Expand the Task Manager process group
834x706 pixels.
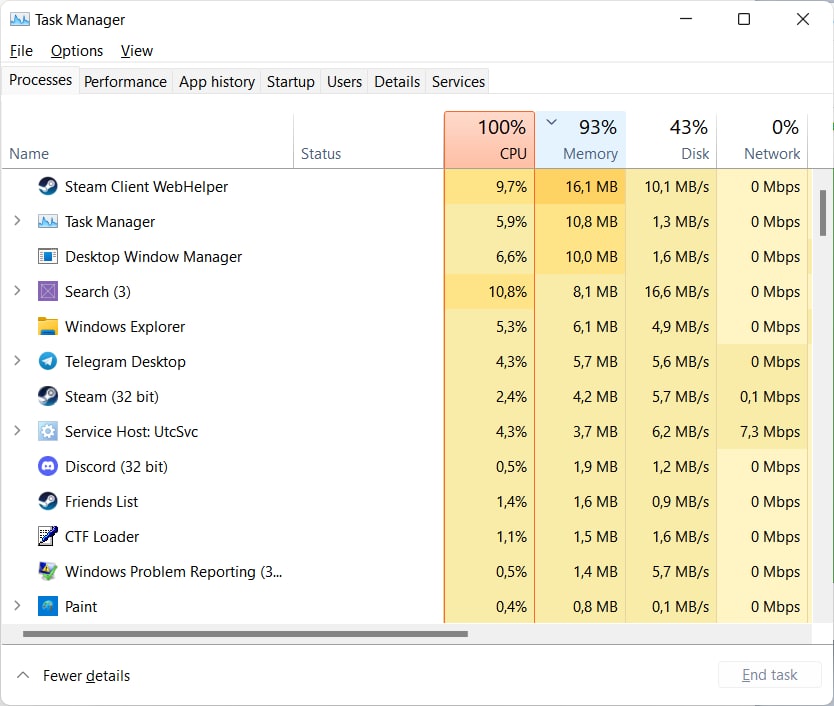[17, 221]
